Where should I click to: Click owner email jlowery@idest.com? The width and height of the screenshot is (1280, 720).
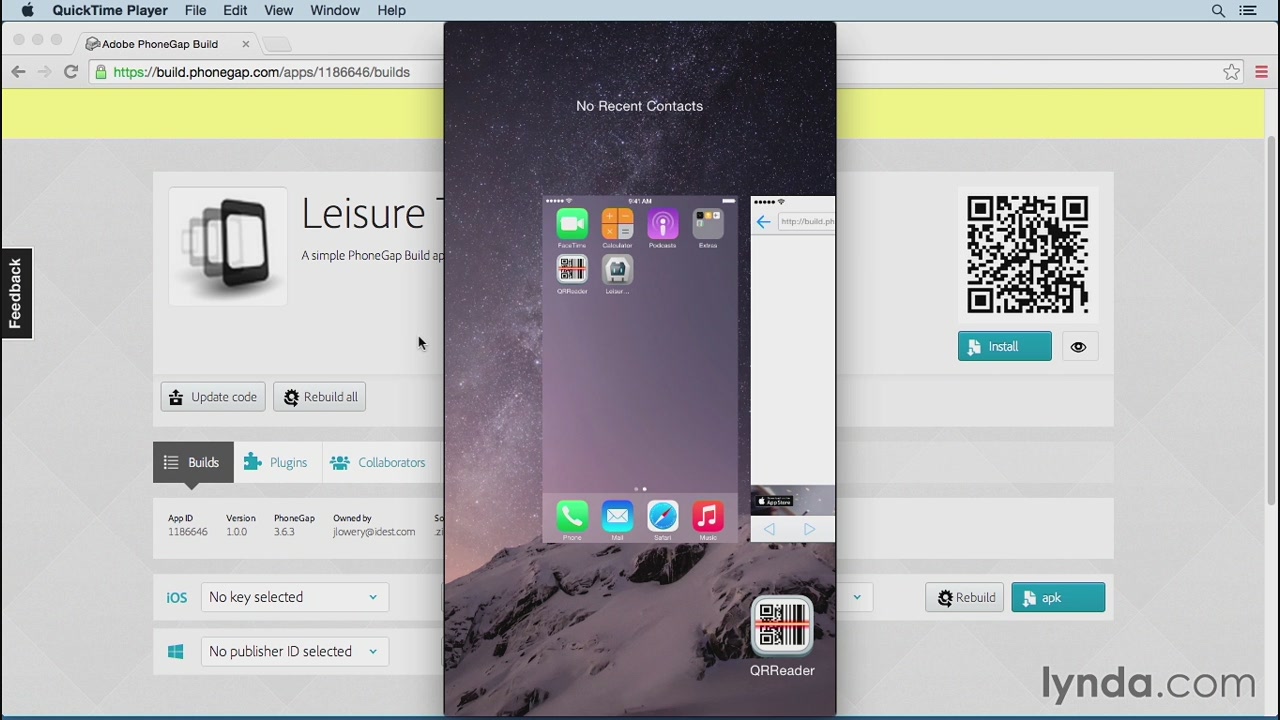pos(374,532)
